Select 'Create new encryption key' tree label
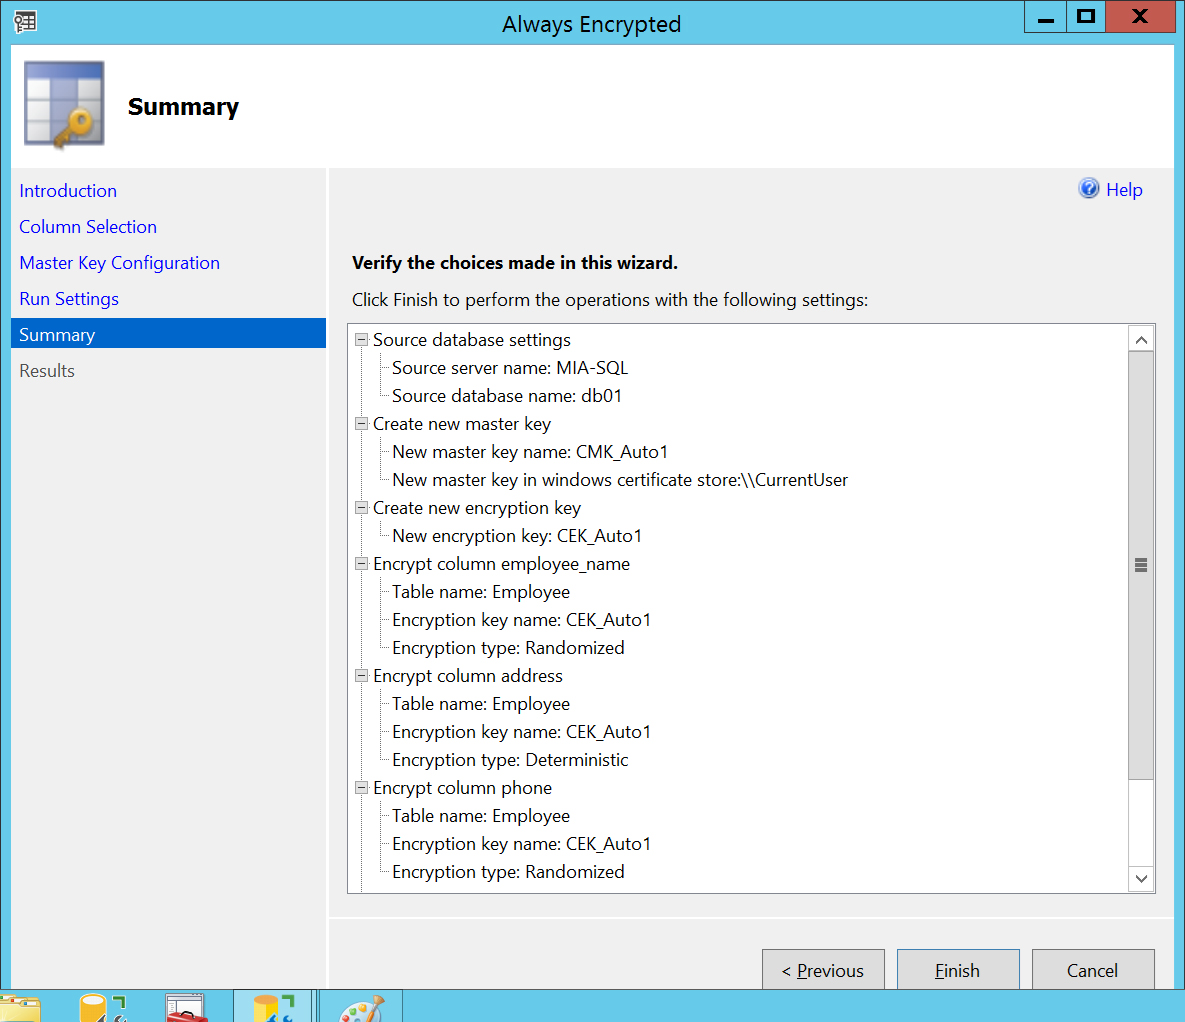Viewport: 1185px width, 1022px height. pos(477,508)
